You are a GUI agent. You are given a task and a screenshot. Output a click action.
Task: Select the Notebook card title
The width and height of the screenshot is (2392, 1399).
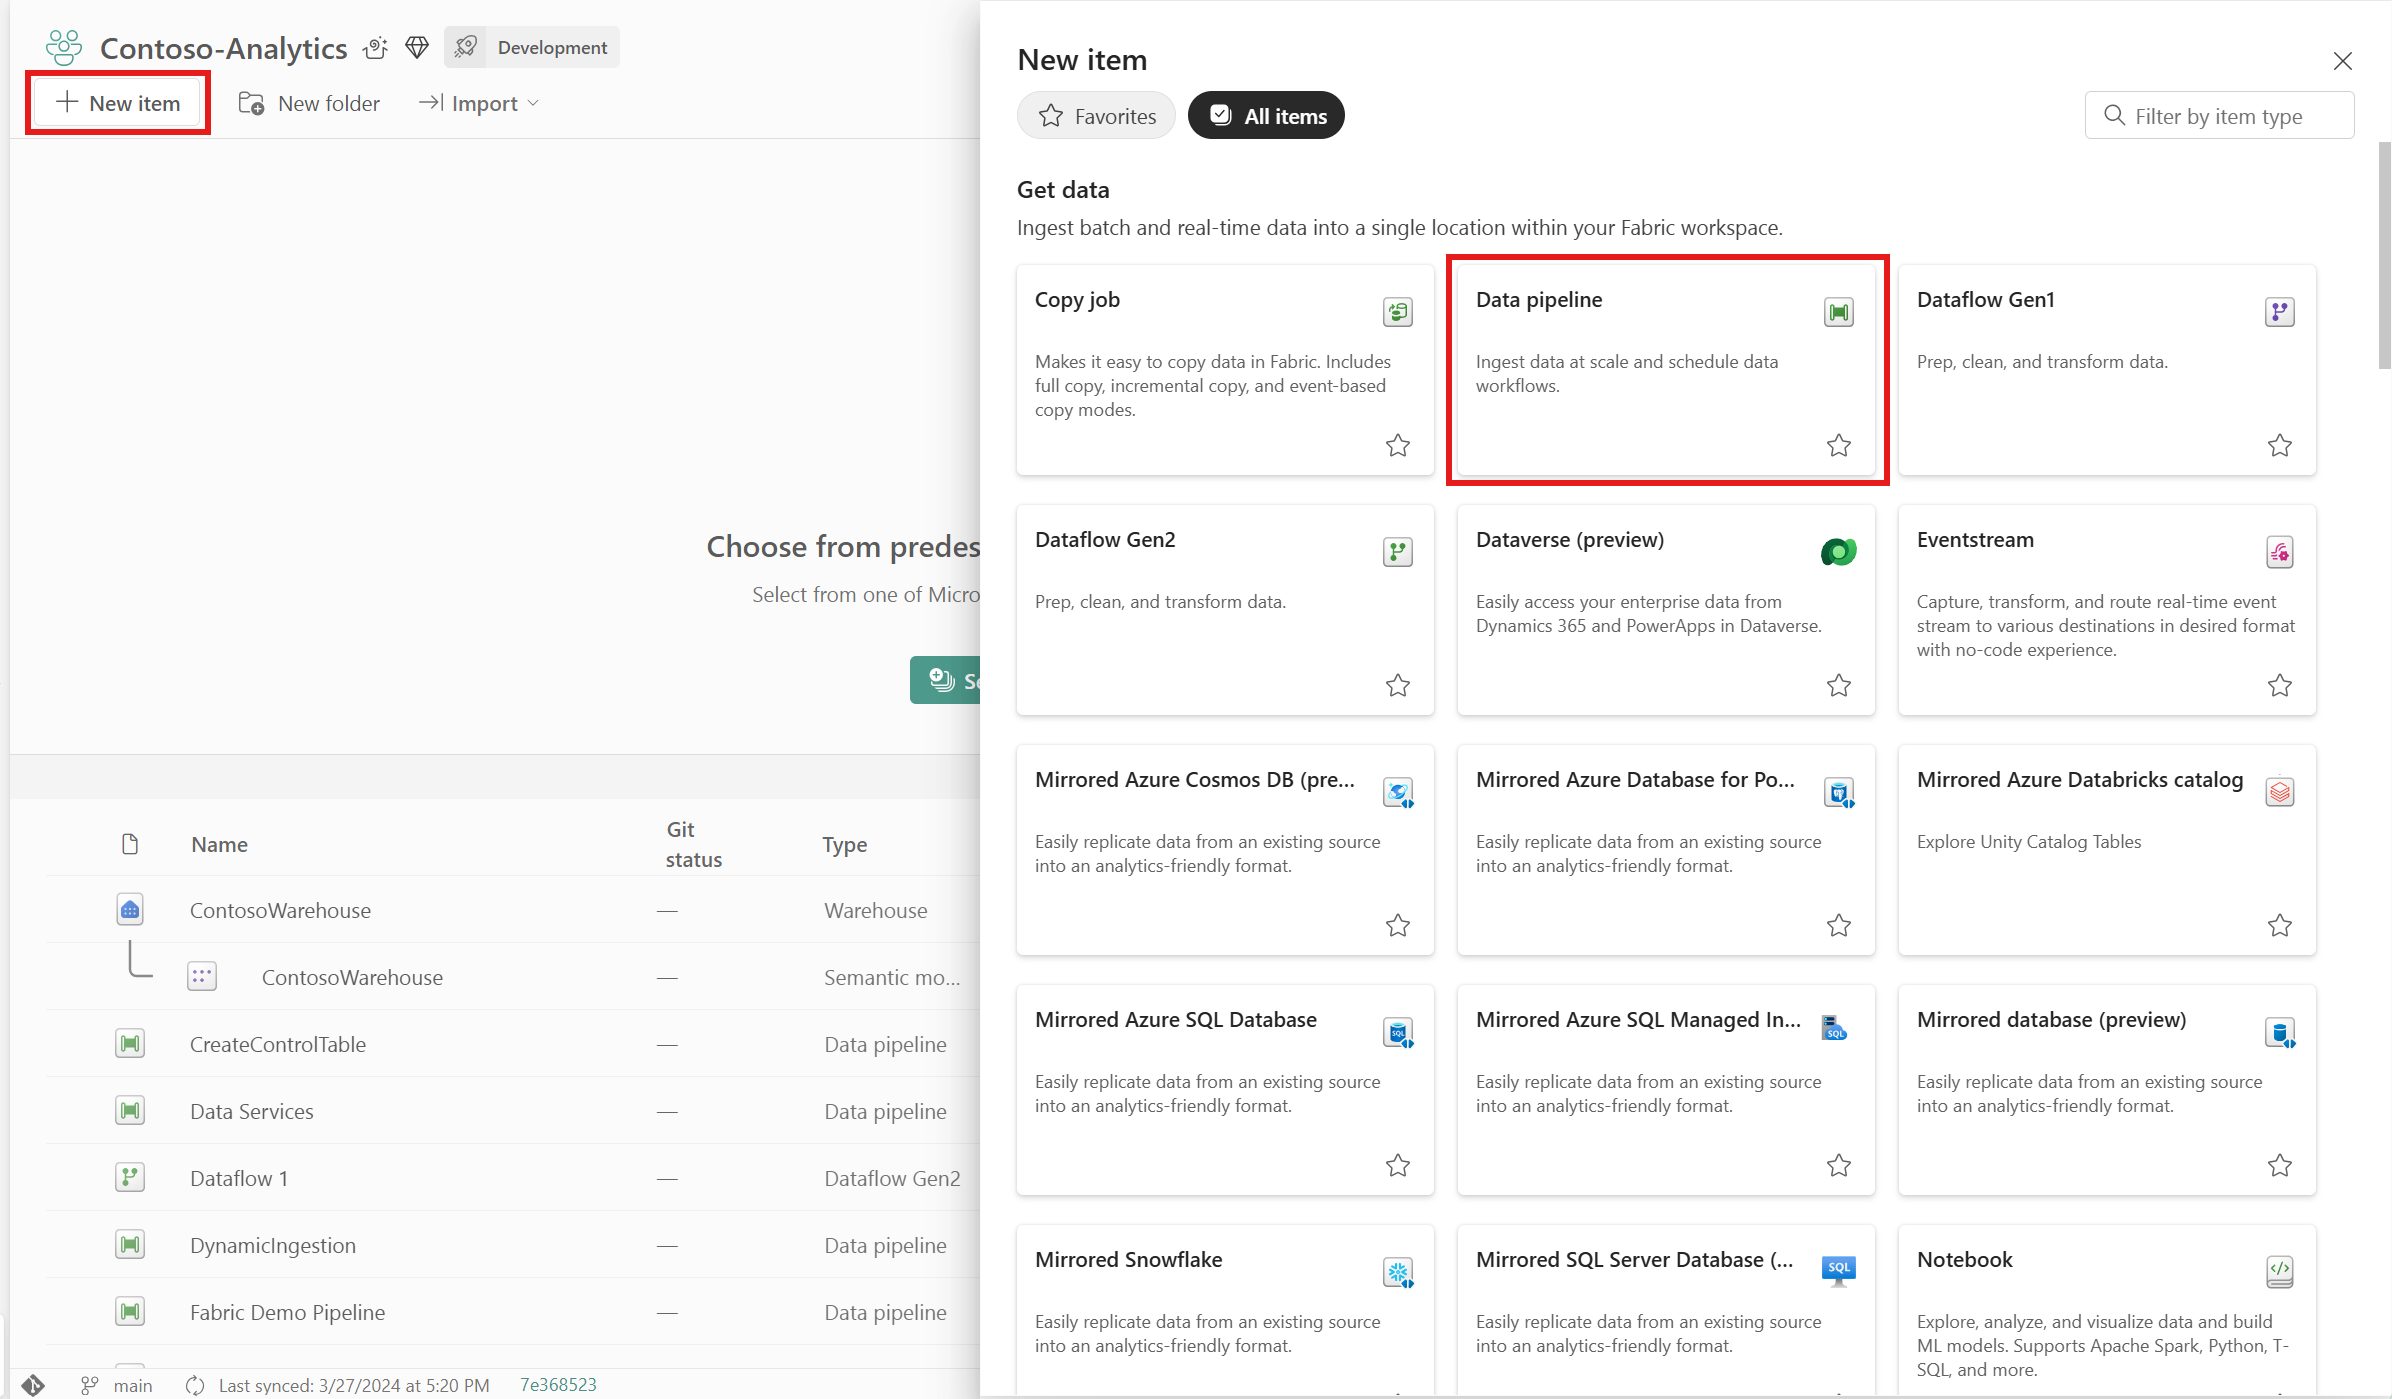point(1964,1260)
